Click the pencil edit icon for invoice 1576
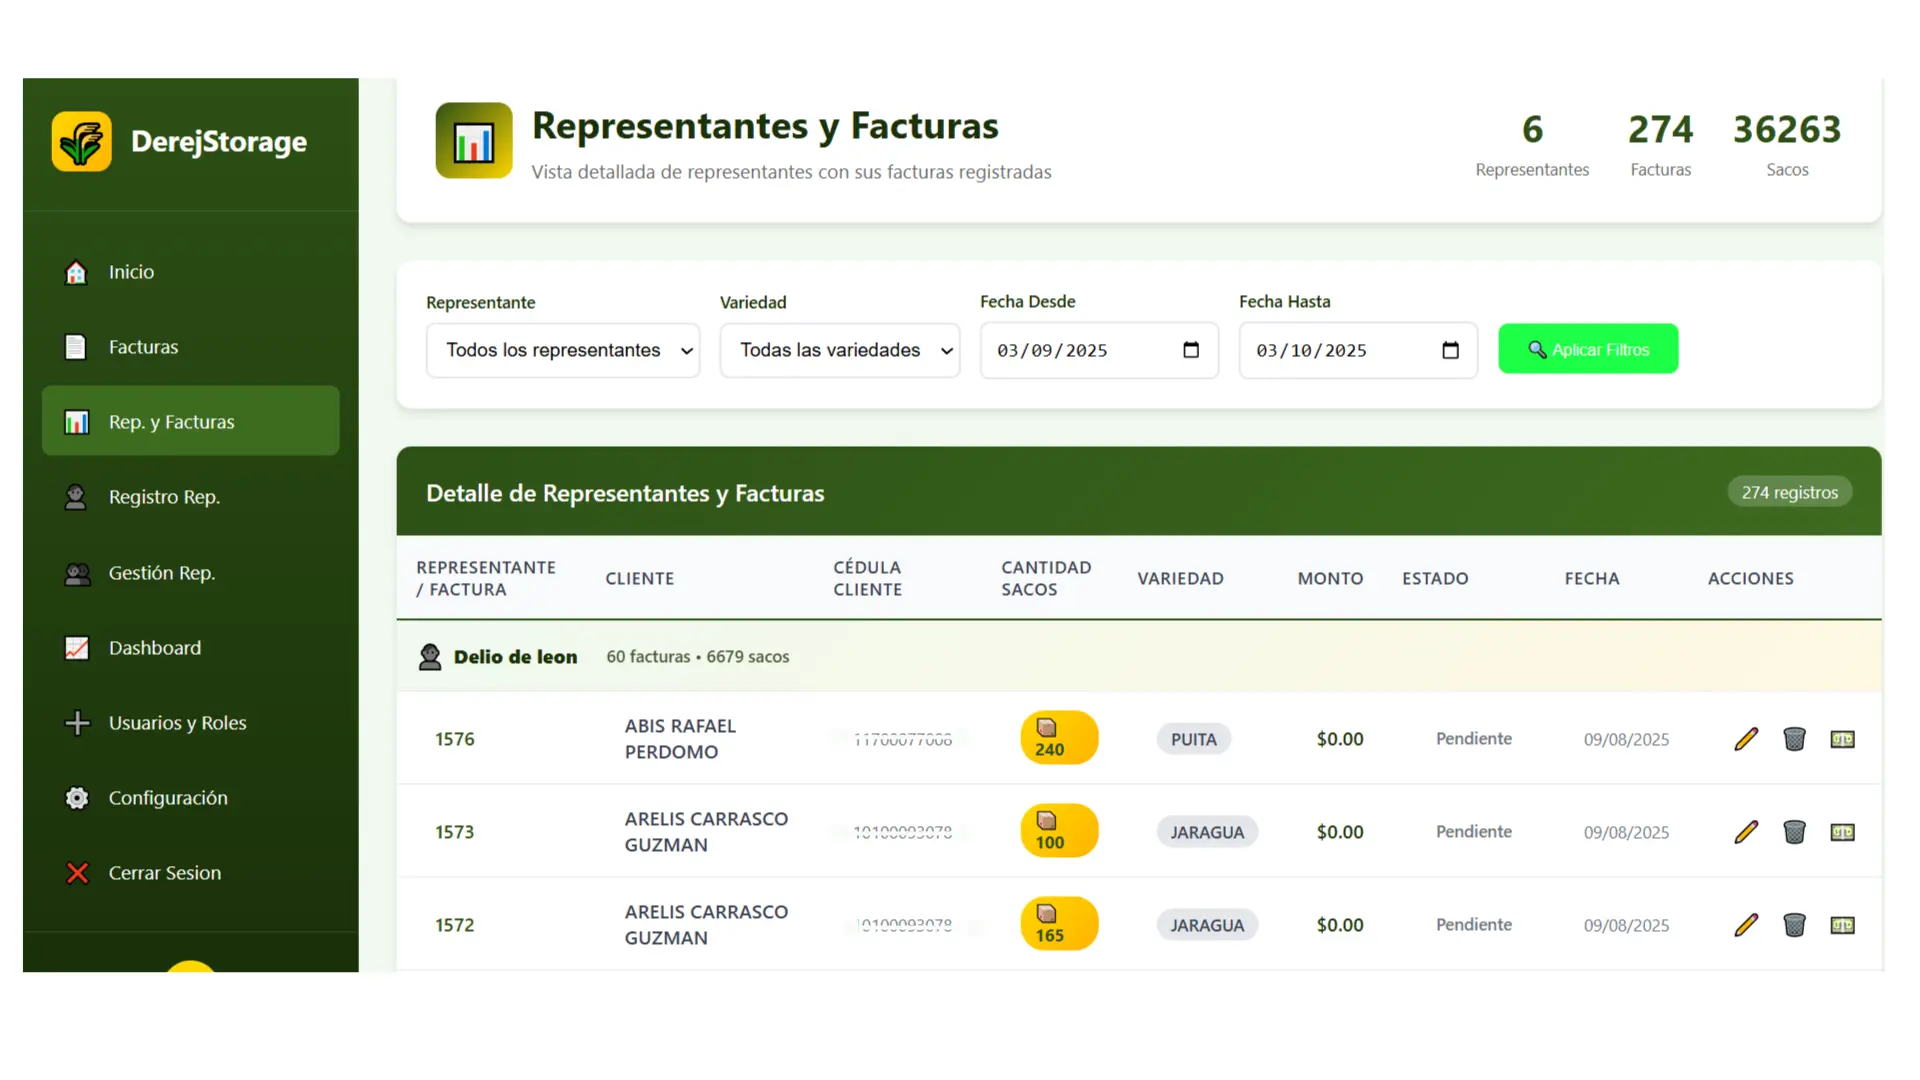 (x=1746, y=739)
